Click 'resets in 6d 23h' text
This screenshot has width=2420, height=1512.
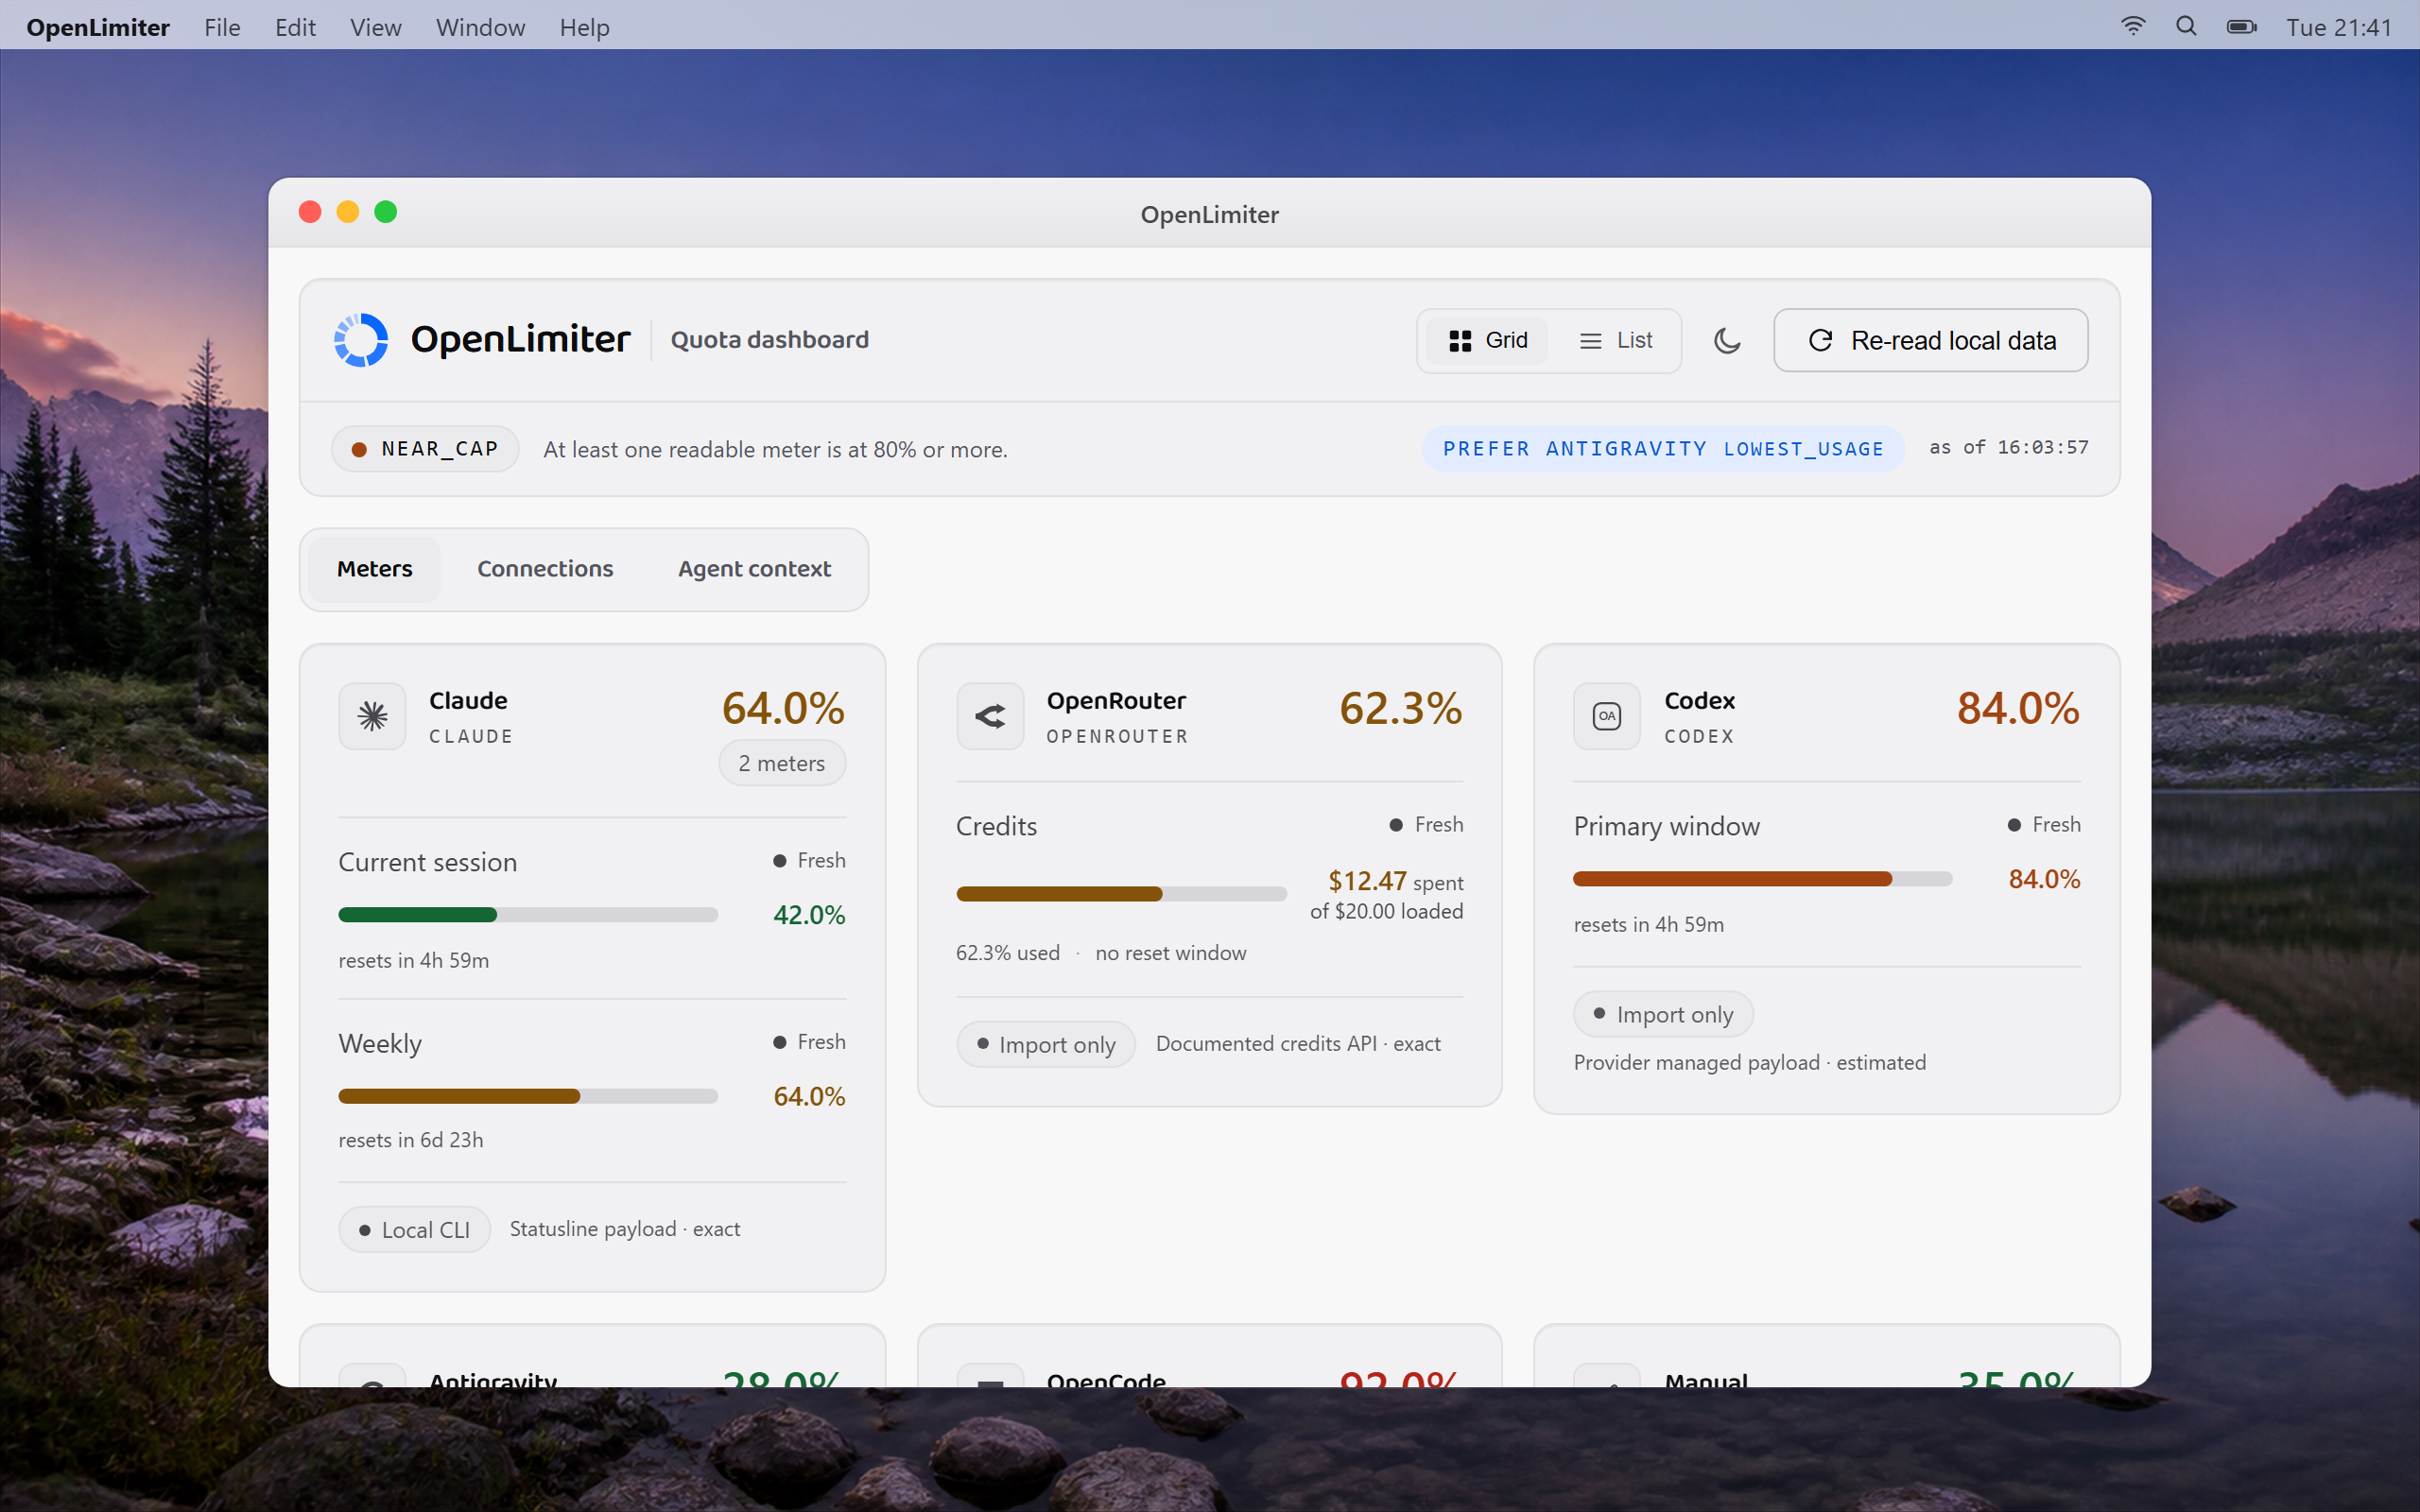(411, 1140)
